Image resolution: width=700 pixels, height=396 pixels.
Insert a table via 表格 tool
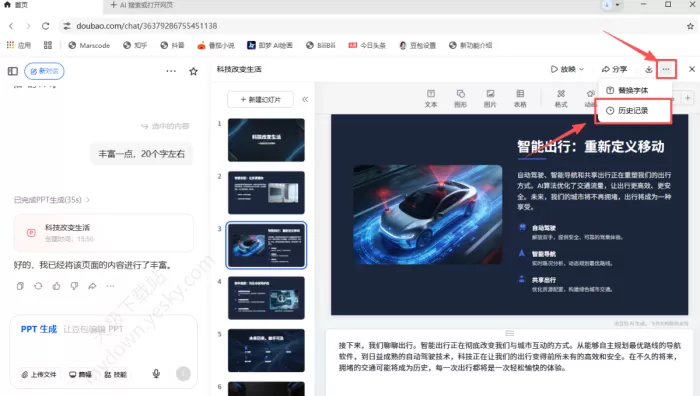point(520,98)
